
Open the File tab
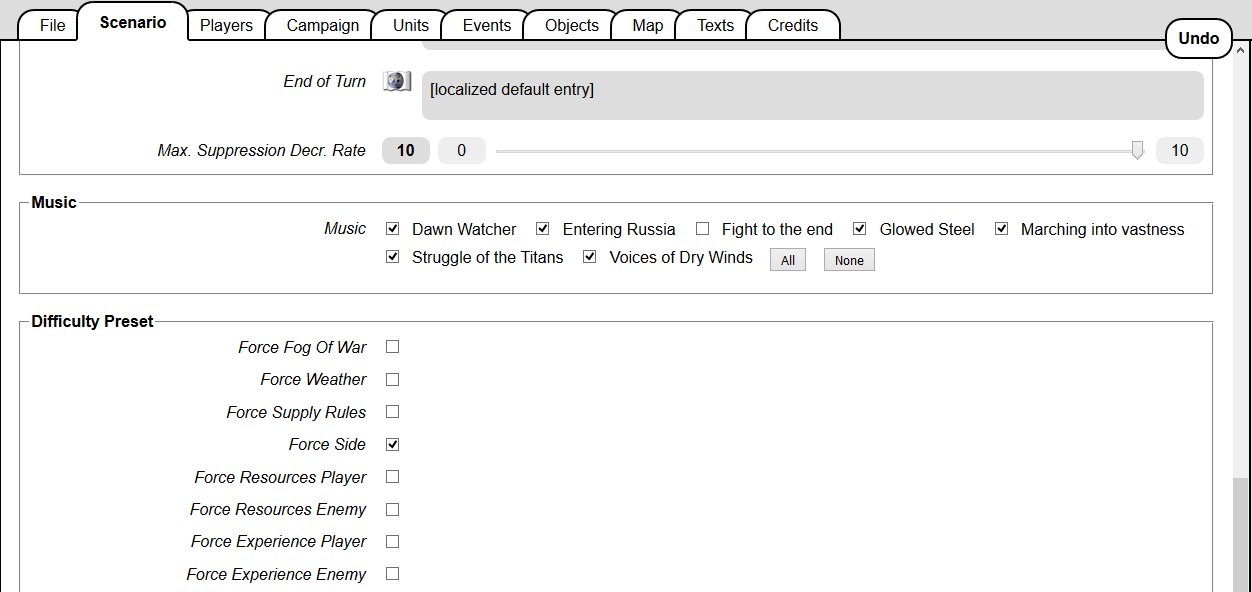point(52,25)
